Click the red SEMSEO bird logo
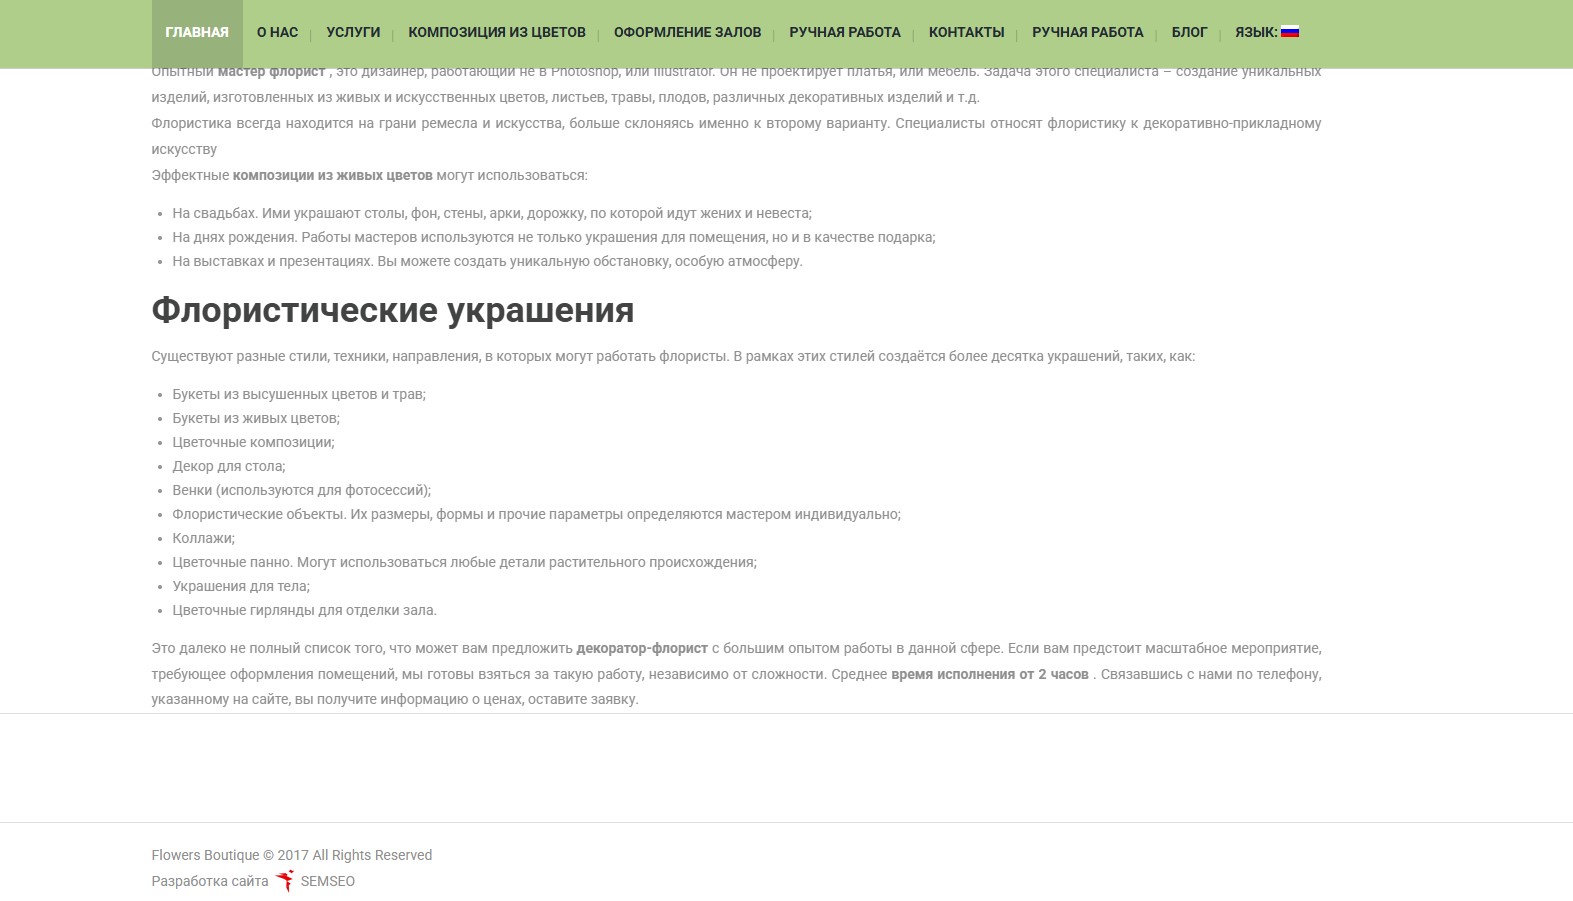This screenshot has height=901, width=1573. tap(285, 881)
